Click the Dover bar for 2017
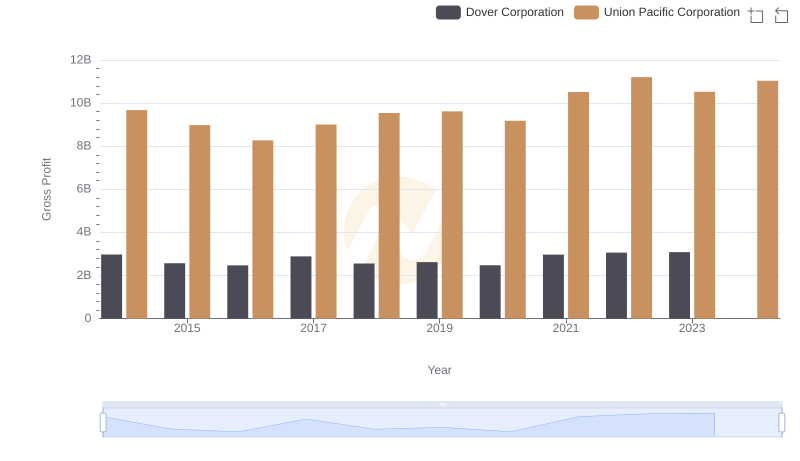This screenshot has height=461, width=800. 301,288
